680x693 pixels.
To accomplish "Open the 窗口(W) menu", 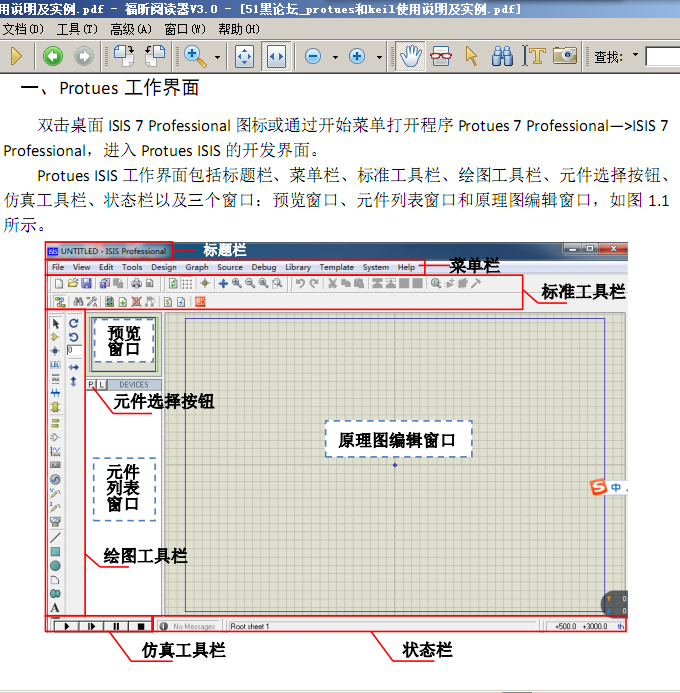I will 185,29.
